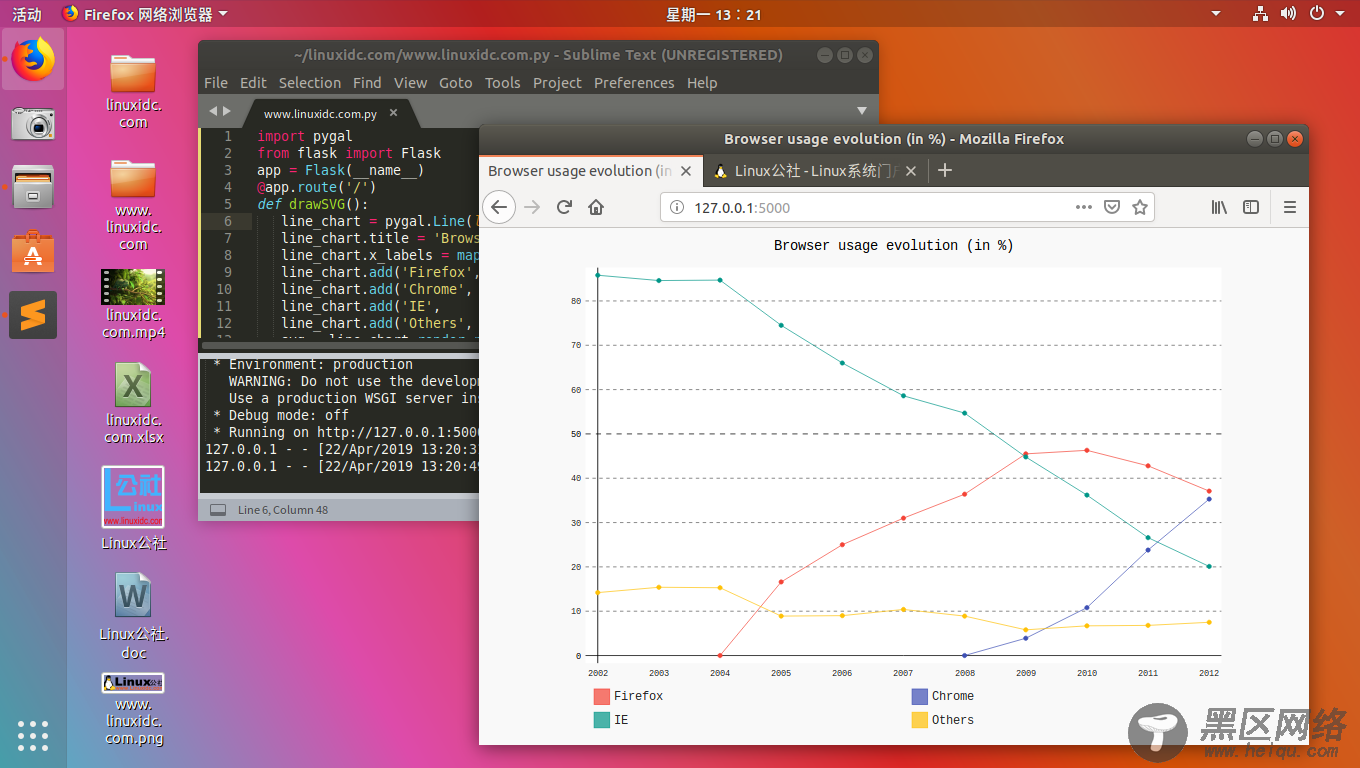Image resolution: width=1360 pixels, height=768 pixels.
Task: Open Sublime Text Help menu
Action: click(x=702, y=83)
